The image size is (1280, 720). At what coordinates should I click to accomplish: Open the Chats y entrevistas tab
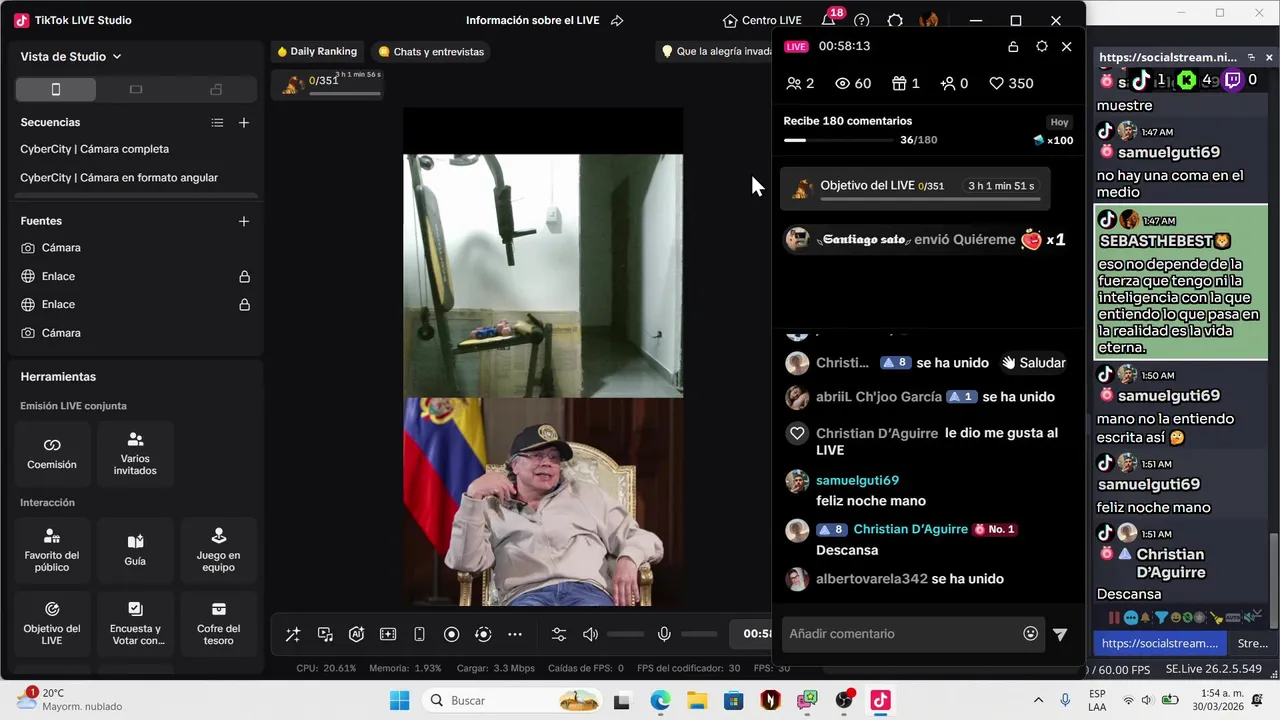[431, 51]
